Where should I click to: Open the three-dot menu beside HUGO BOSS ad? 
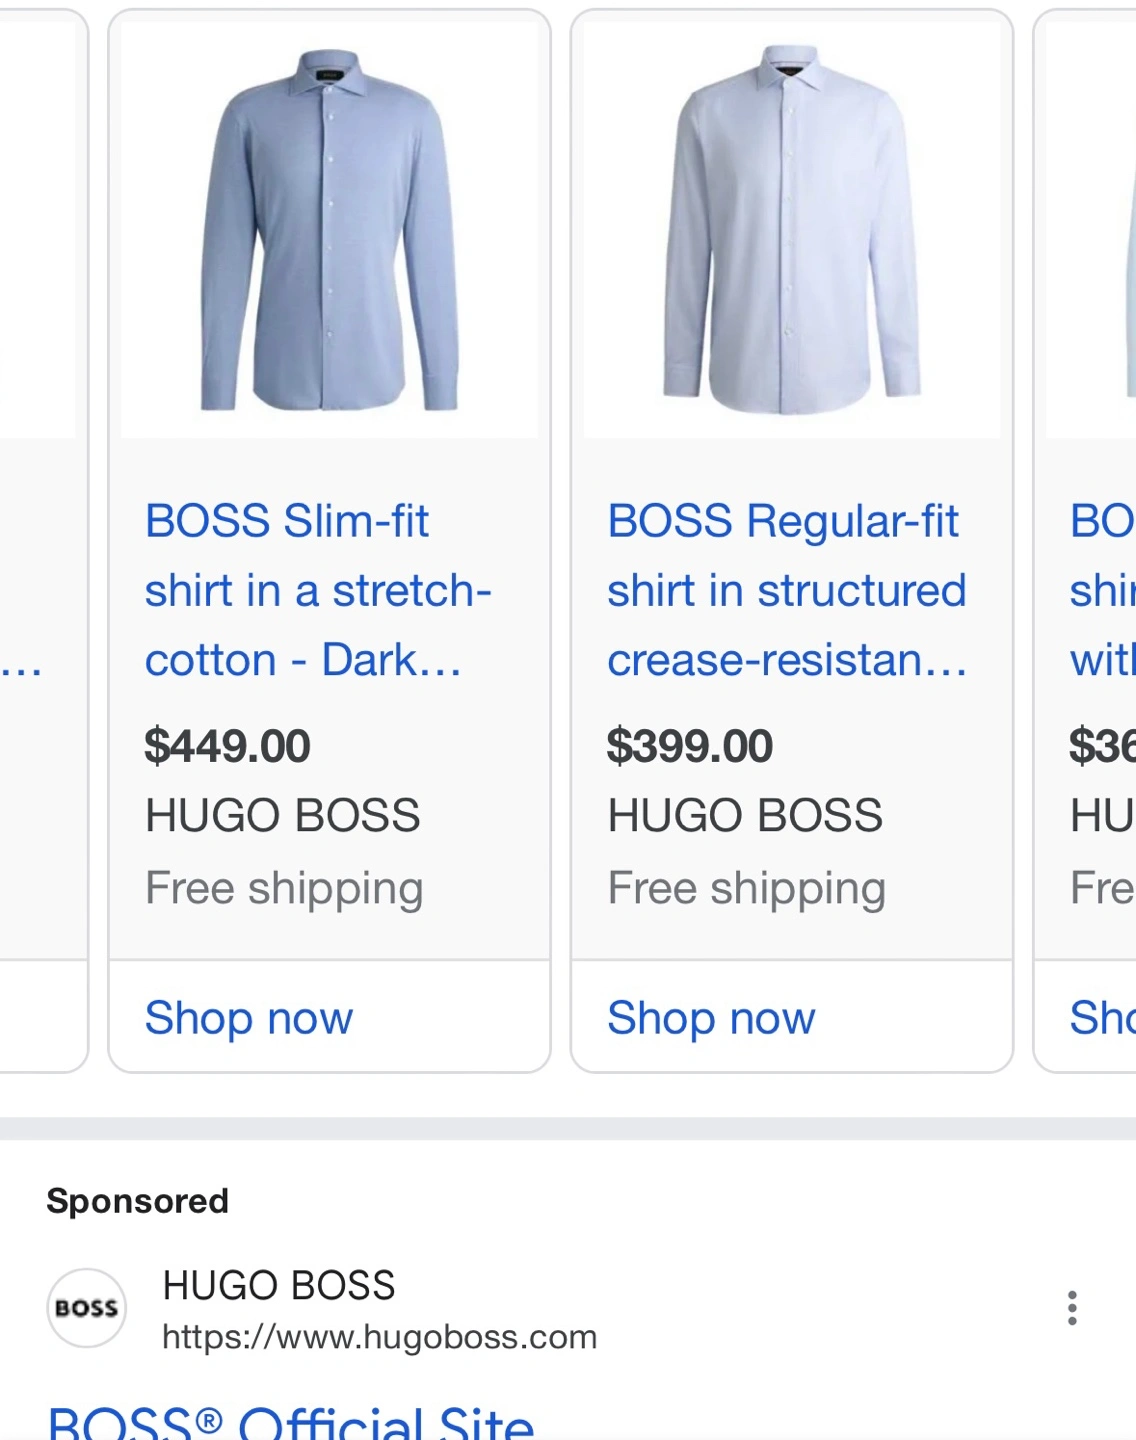1072,1308
